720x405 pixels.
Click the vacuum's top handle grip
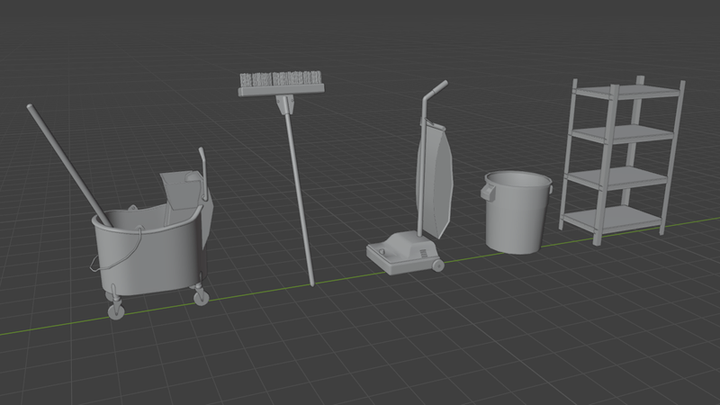(x=434, y=90)
